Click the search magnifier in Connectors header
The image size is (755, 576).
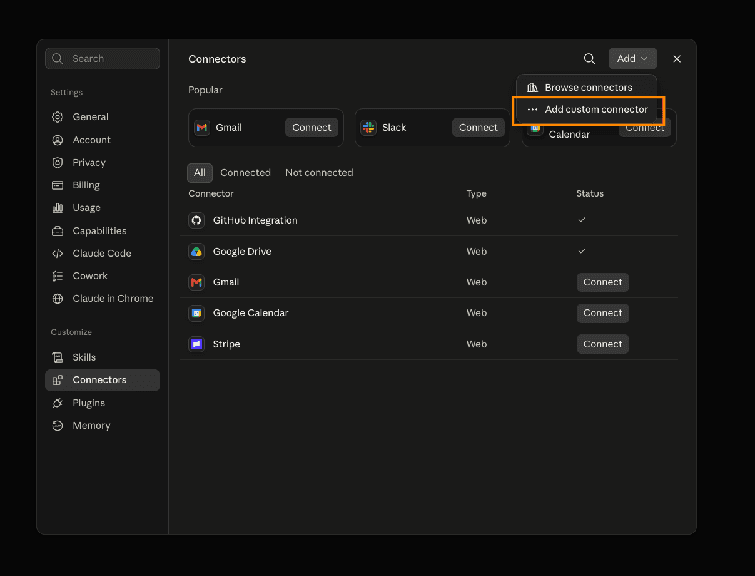589,59
